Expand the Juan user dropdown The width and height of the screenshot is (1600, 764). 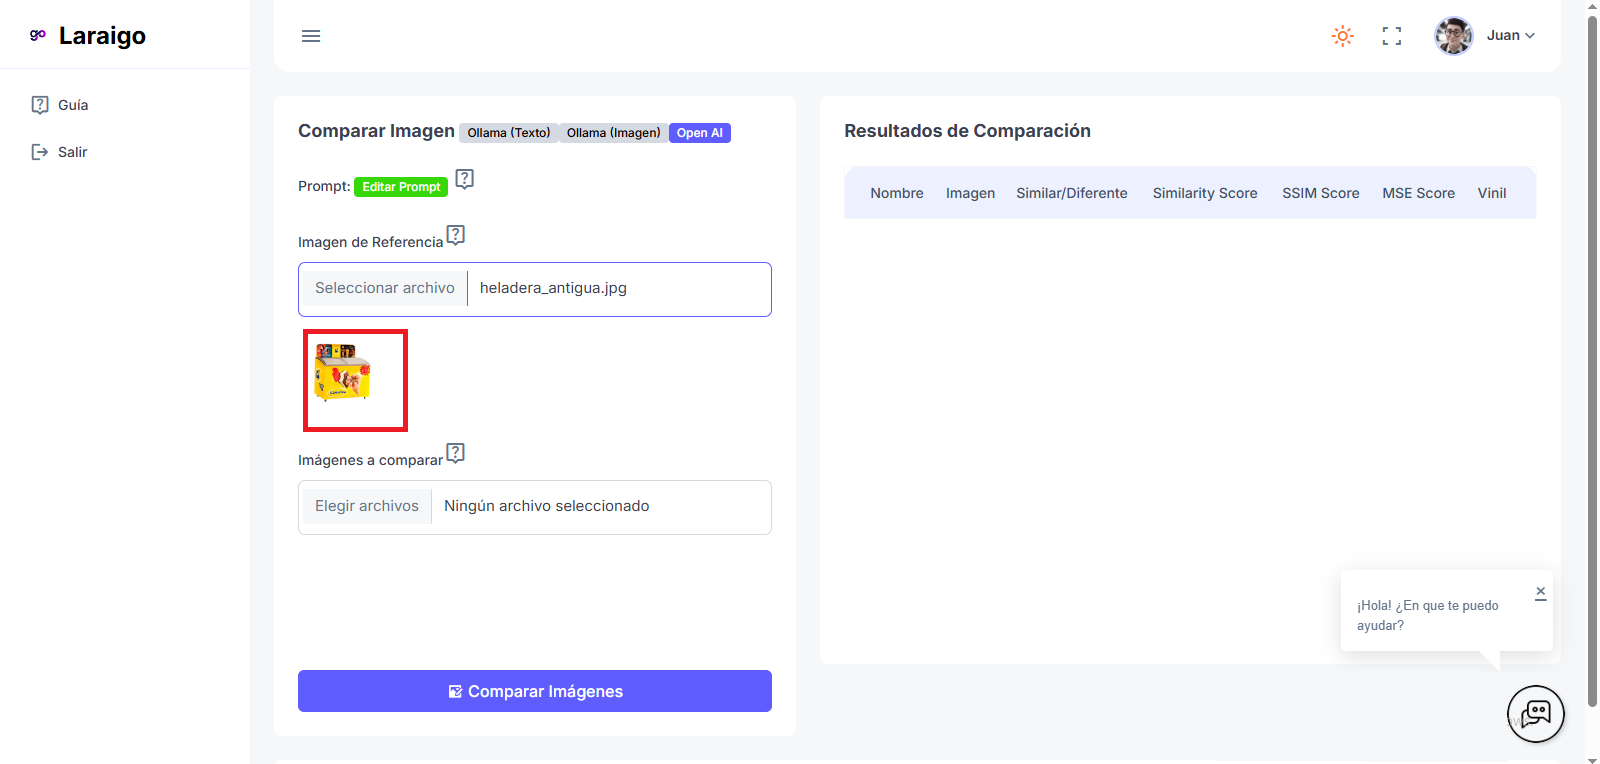click(1511, 35)
